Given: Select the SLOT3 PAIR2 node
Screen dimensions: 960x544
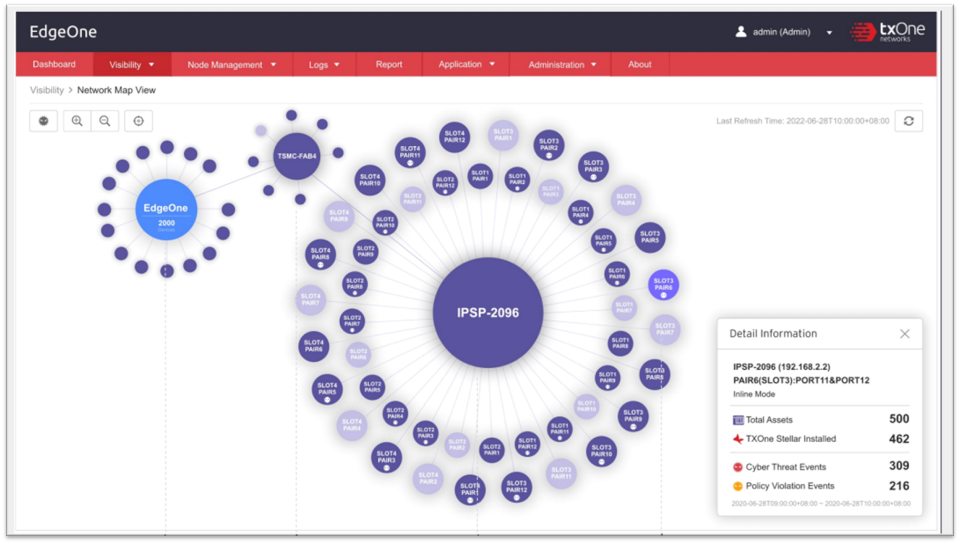Looking at the screenshot, I should point(549,145).
